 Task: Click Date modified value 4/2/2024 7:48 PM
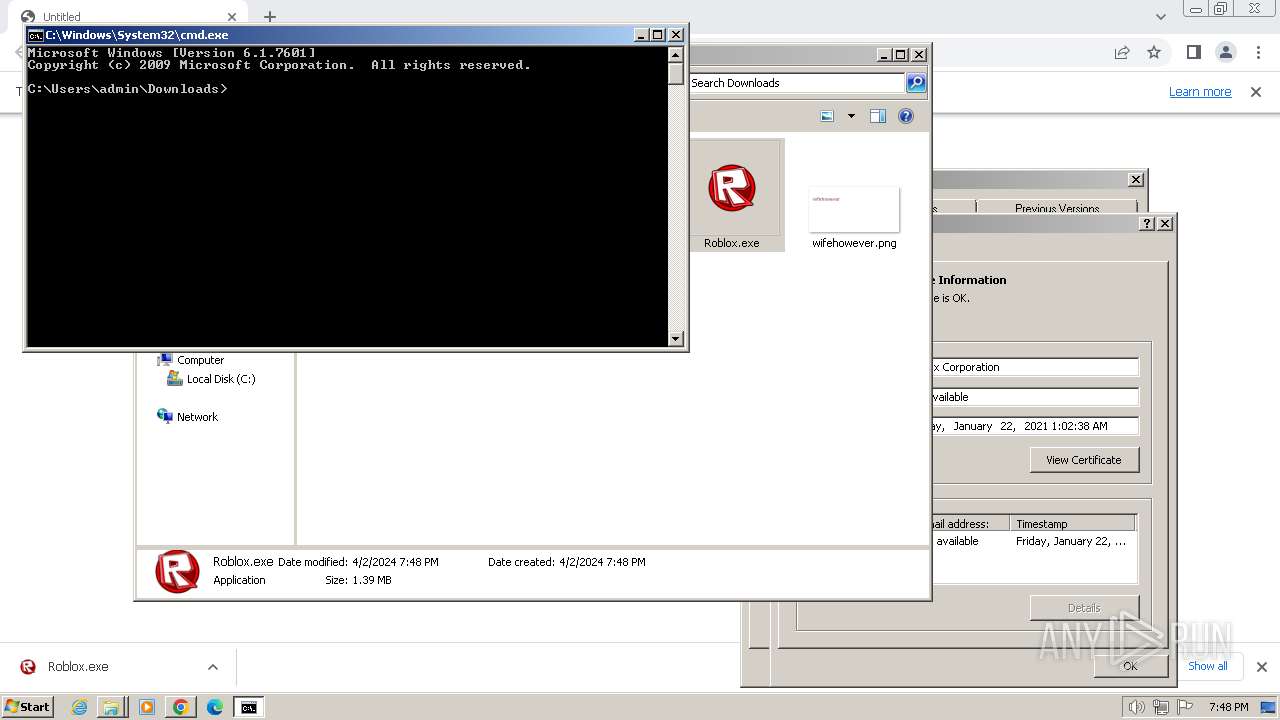click(x=395, y=562)
